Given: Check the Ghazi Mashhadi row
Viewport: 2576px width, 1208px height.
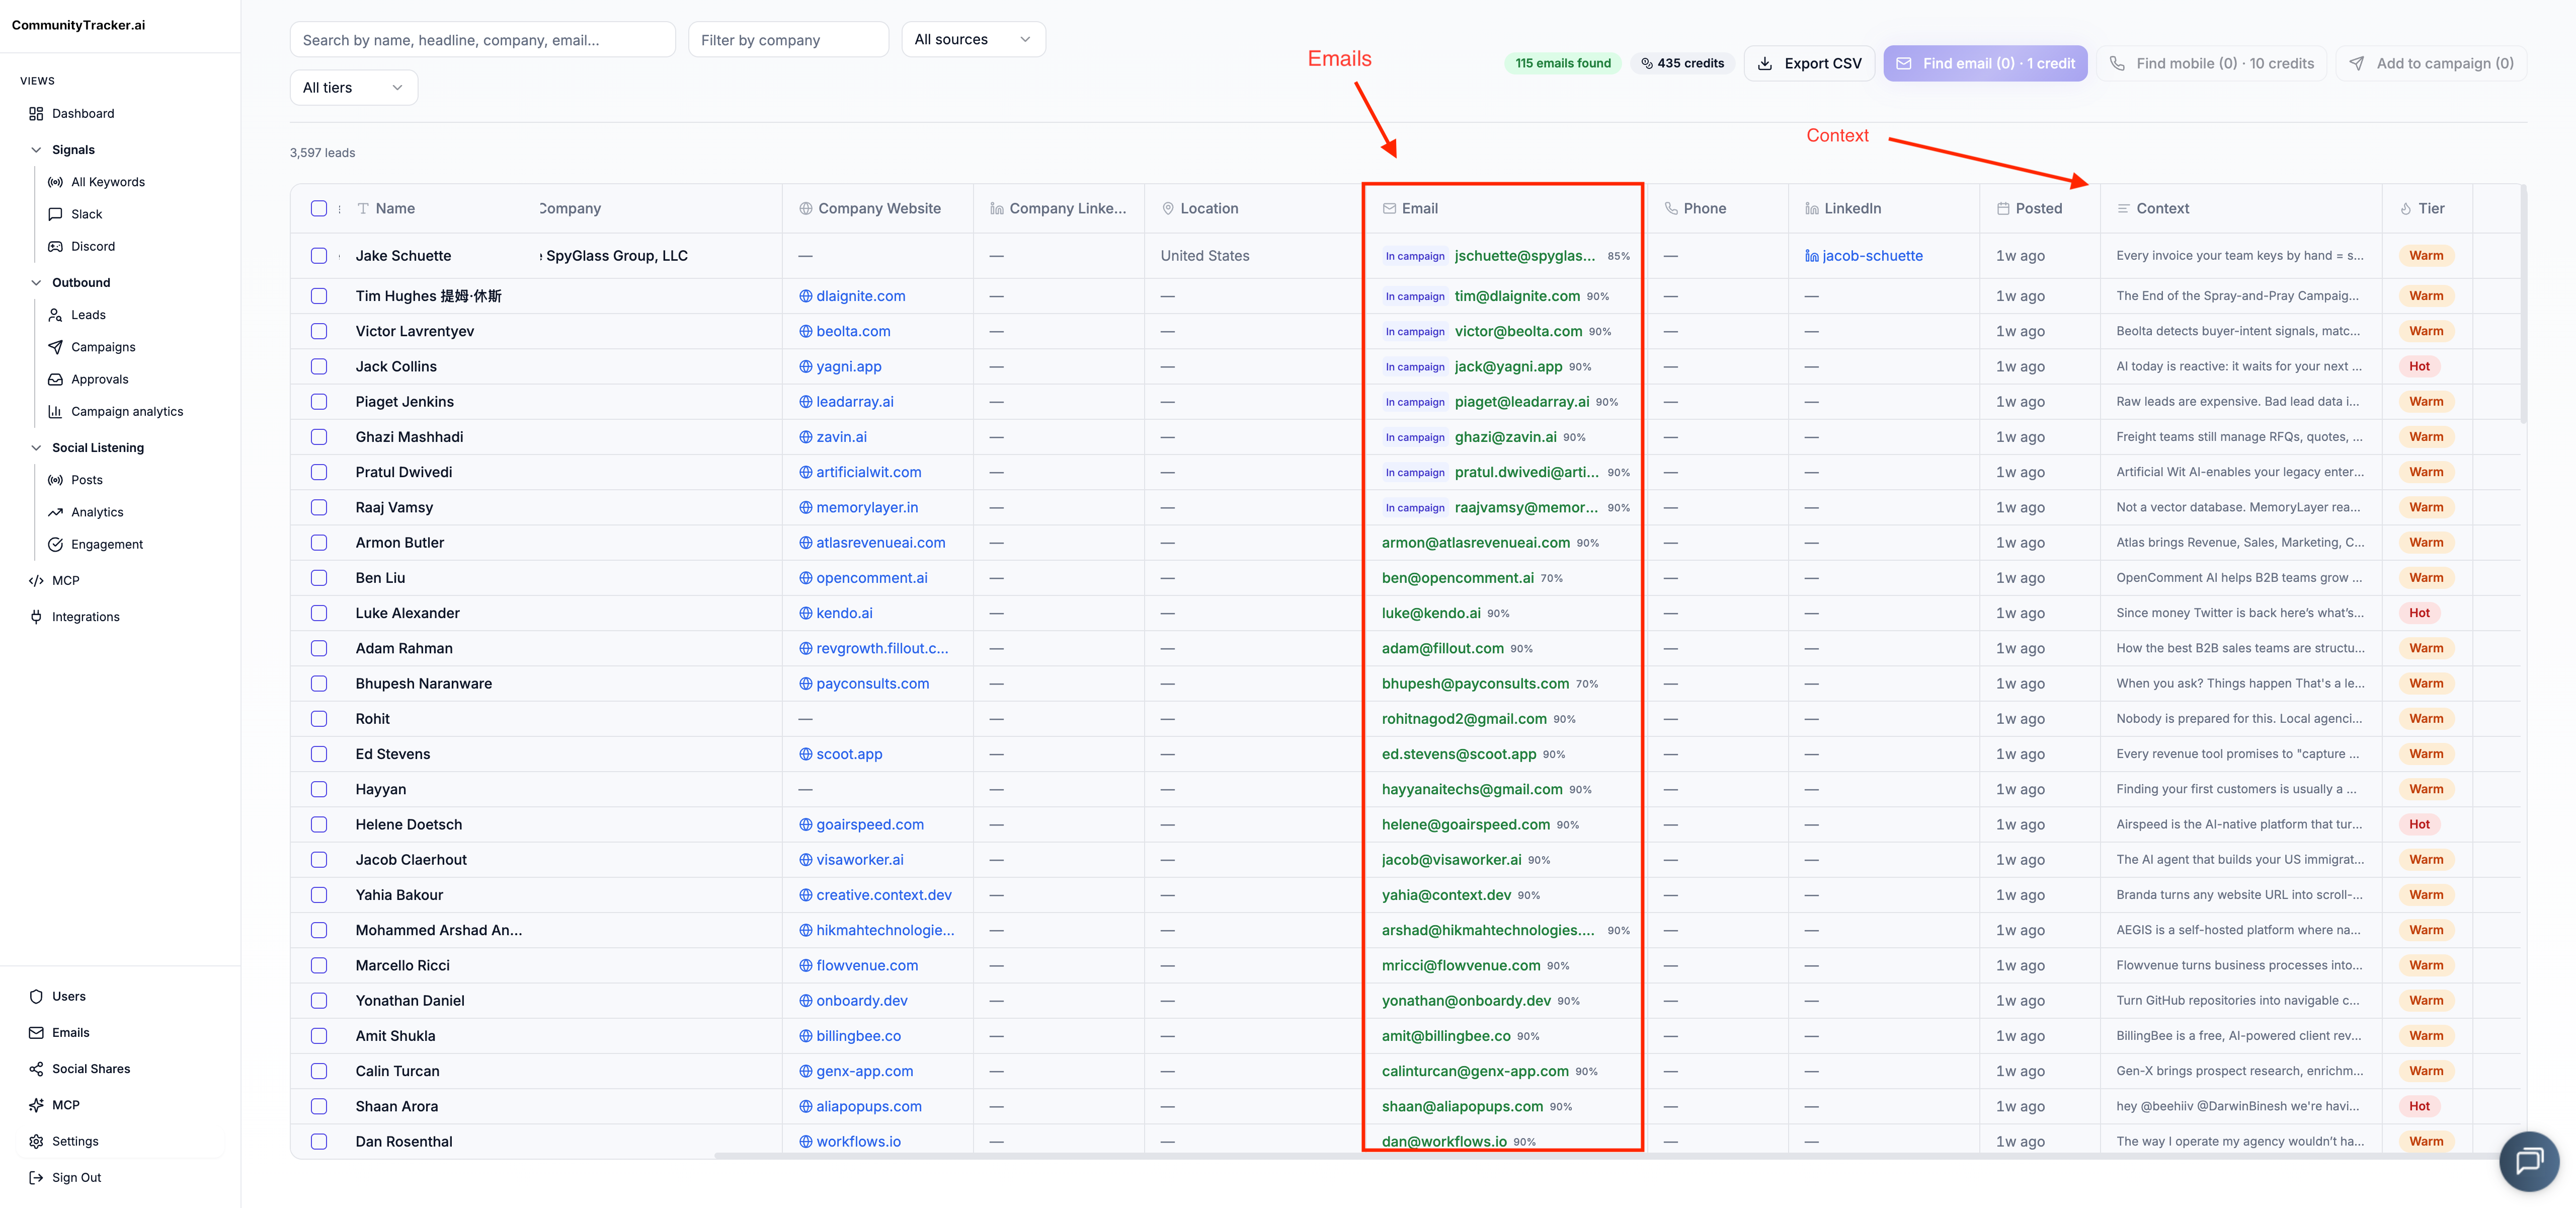Looking at the screenshot, I should 319,437.
